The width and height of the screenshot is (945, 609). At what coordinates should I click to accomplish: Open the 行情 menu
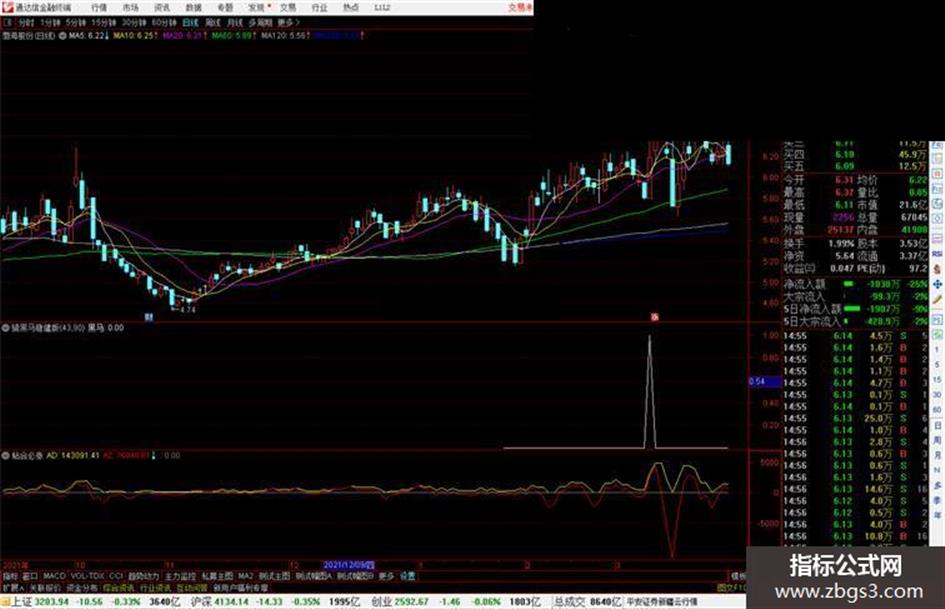pos(99,7)
